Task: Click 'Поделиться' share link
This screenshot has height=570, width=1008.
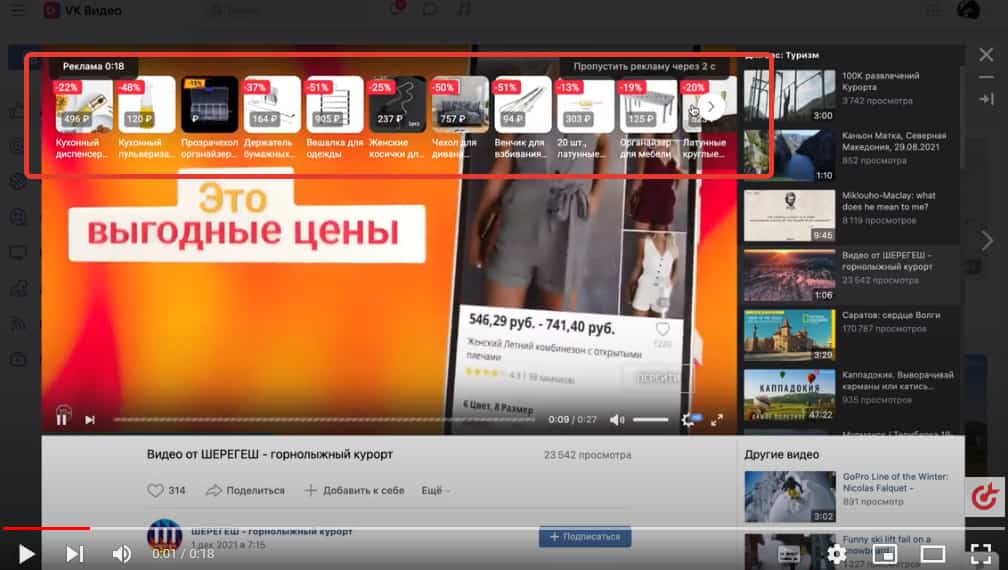Action: point(245,490)
